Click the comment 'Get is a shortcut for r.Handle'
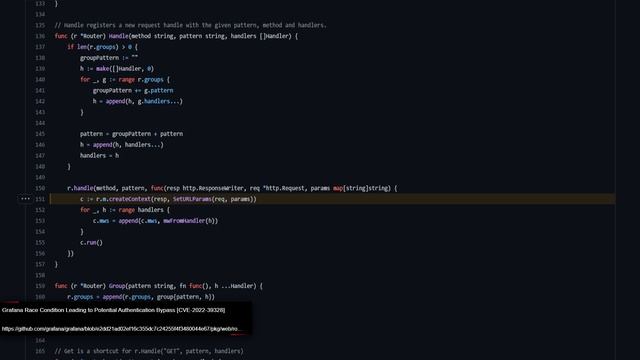 (x=149, y=351)
